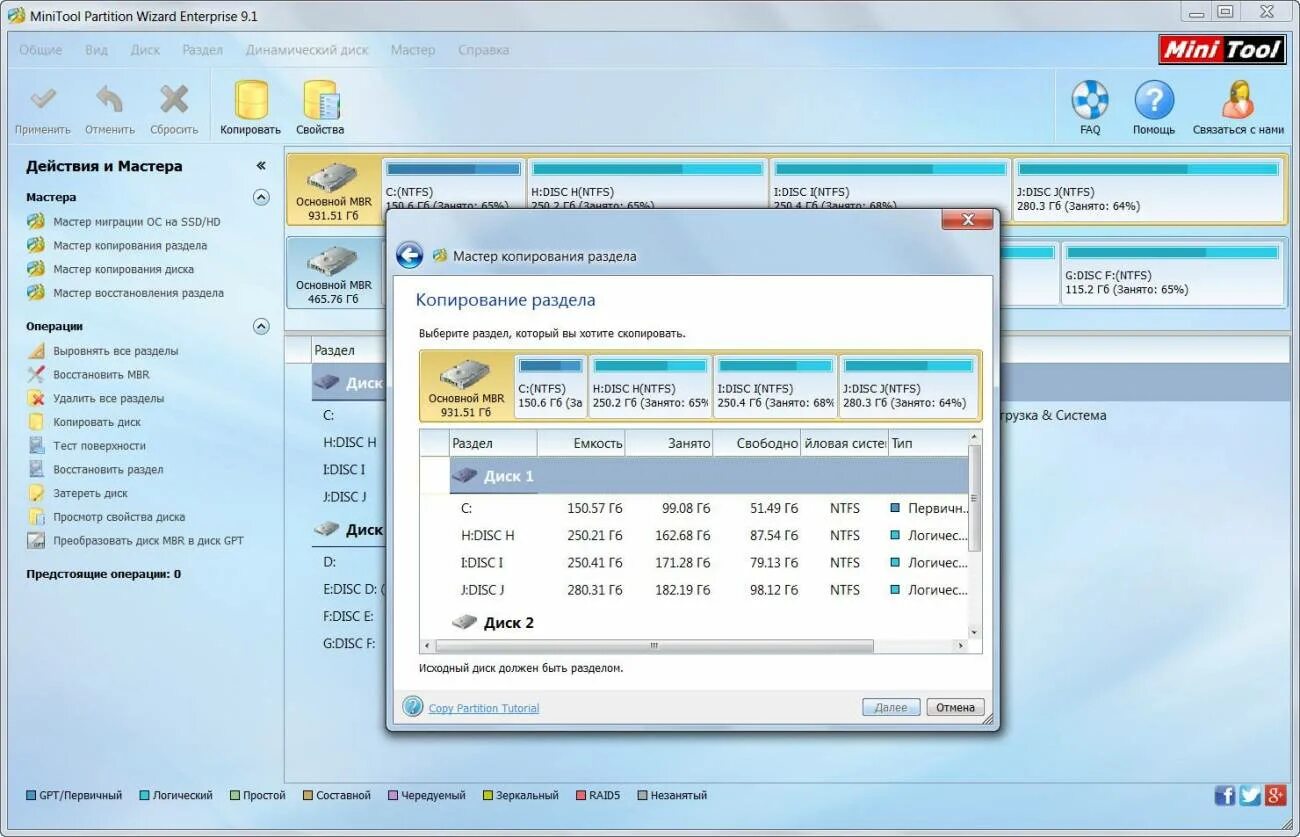This screenshot has width=1300, height=837.
Task: Select the H:DISC H row with 250.21 Гб
Action: 709,535
